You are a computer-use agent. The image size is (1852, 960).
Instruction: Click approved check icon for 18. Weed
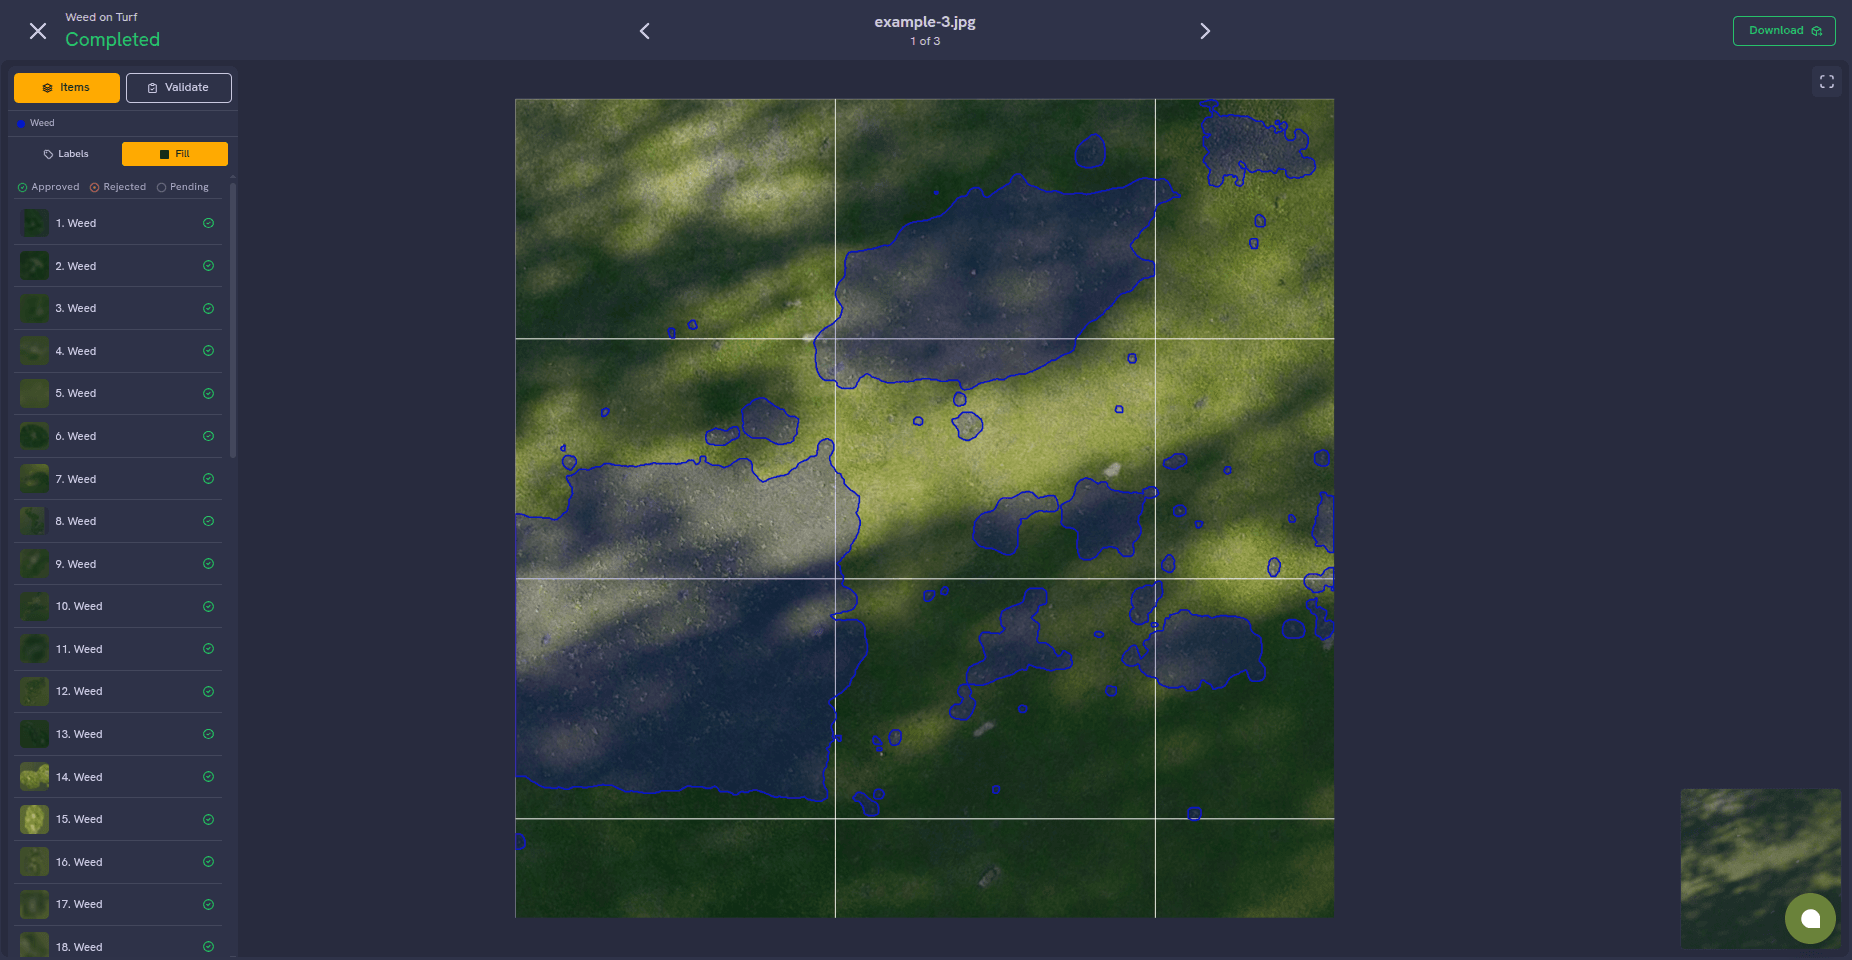click(x=208, y=947)
